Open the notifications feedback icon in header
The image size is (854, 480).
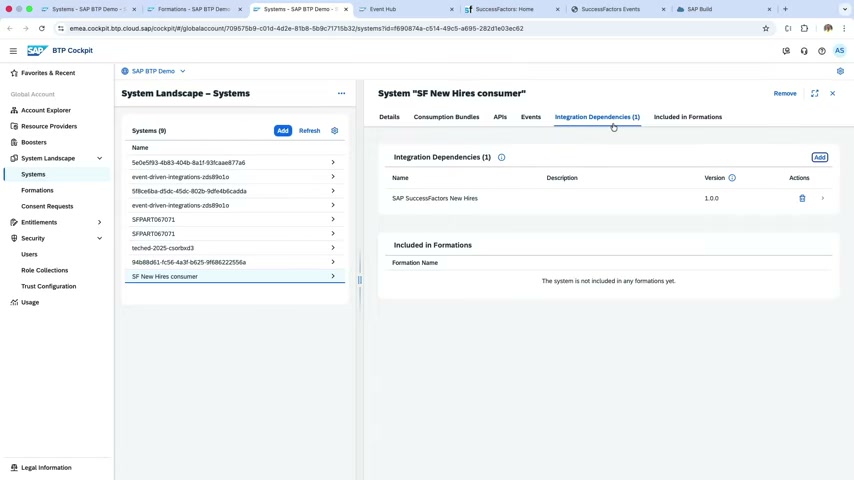786,51
